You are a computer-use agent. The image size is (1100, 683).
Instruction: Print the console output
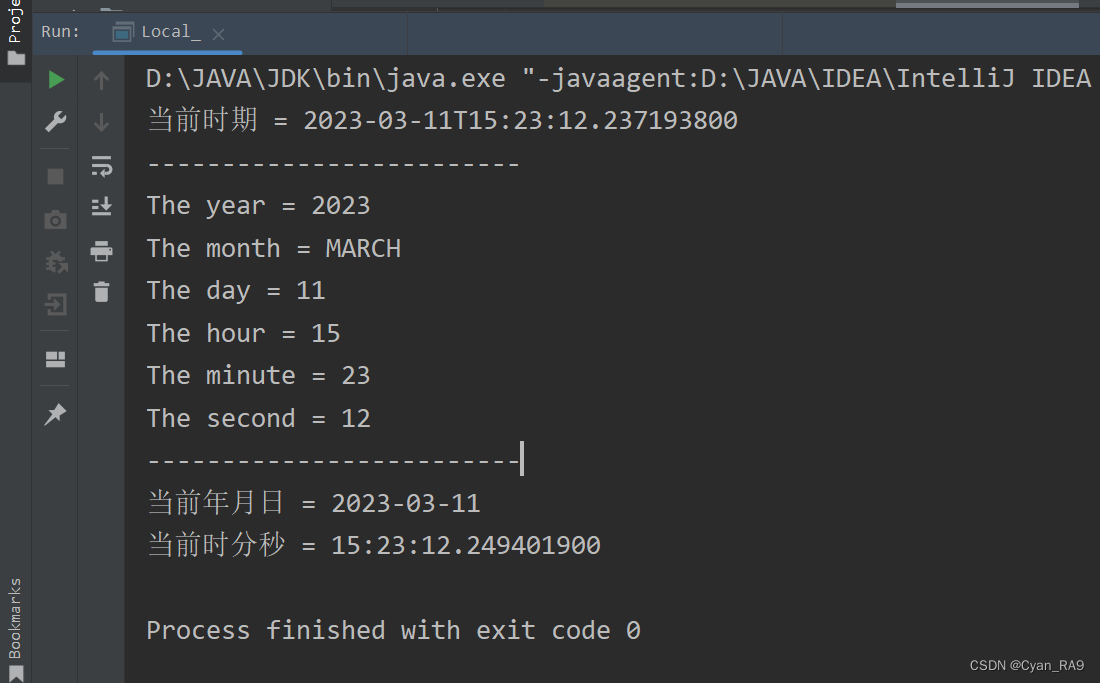click(x=102, y=250)
